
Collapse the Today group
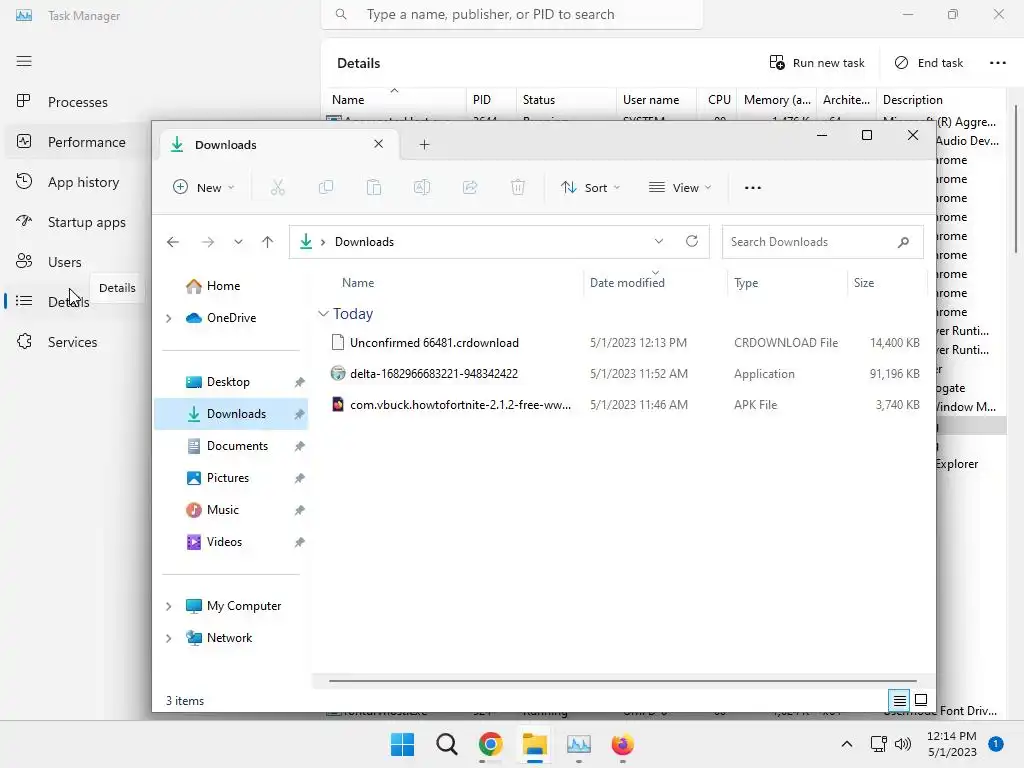[x=323, y=313]
